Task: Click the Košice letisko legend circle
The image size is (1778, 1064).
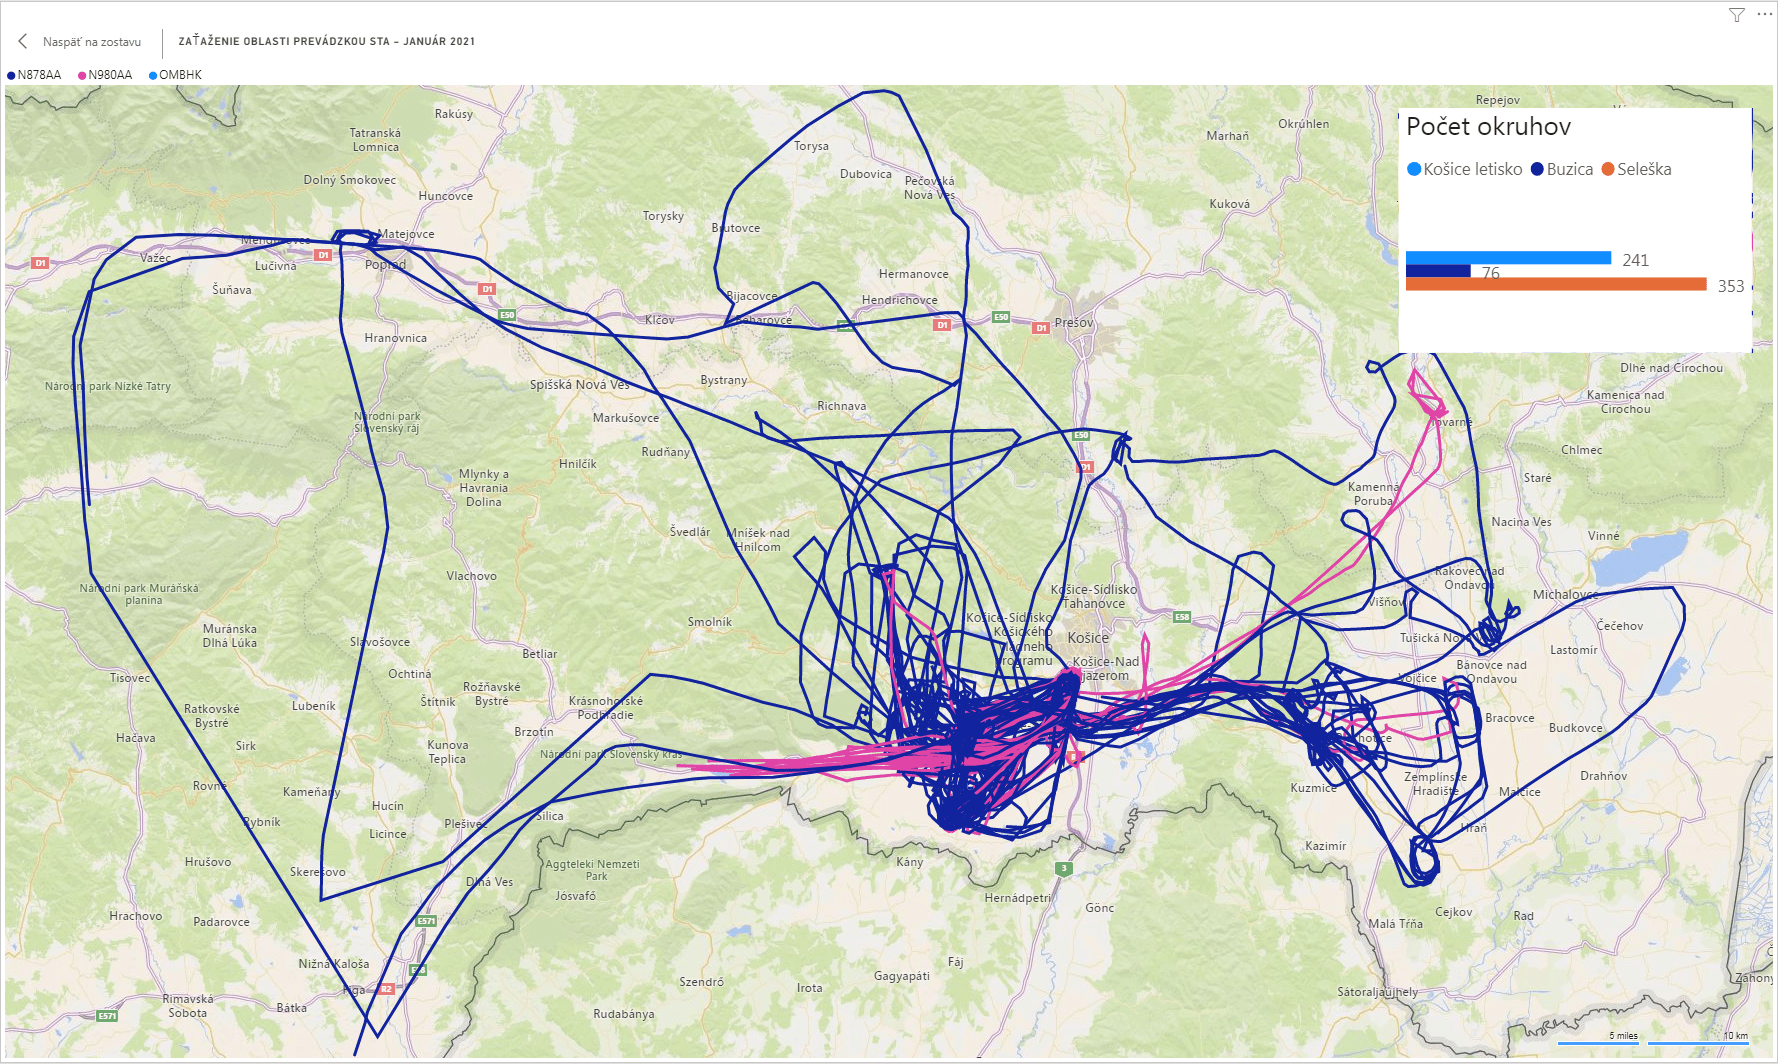Action: [x=1414, y=169]
